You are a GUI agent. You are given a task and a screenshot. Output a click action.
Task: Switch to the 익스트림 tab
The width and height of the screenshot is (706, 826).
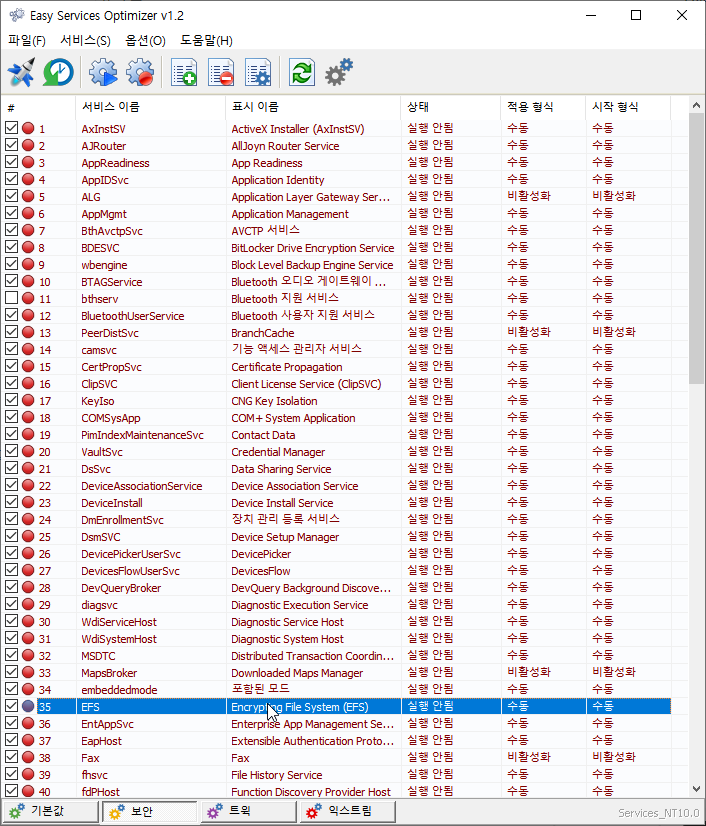coord(348,811)
